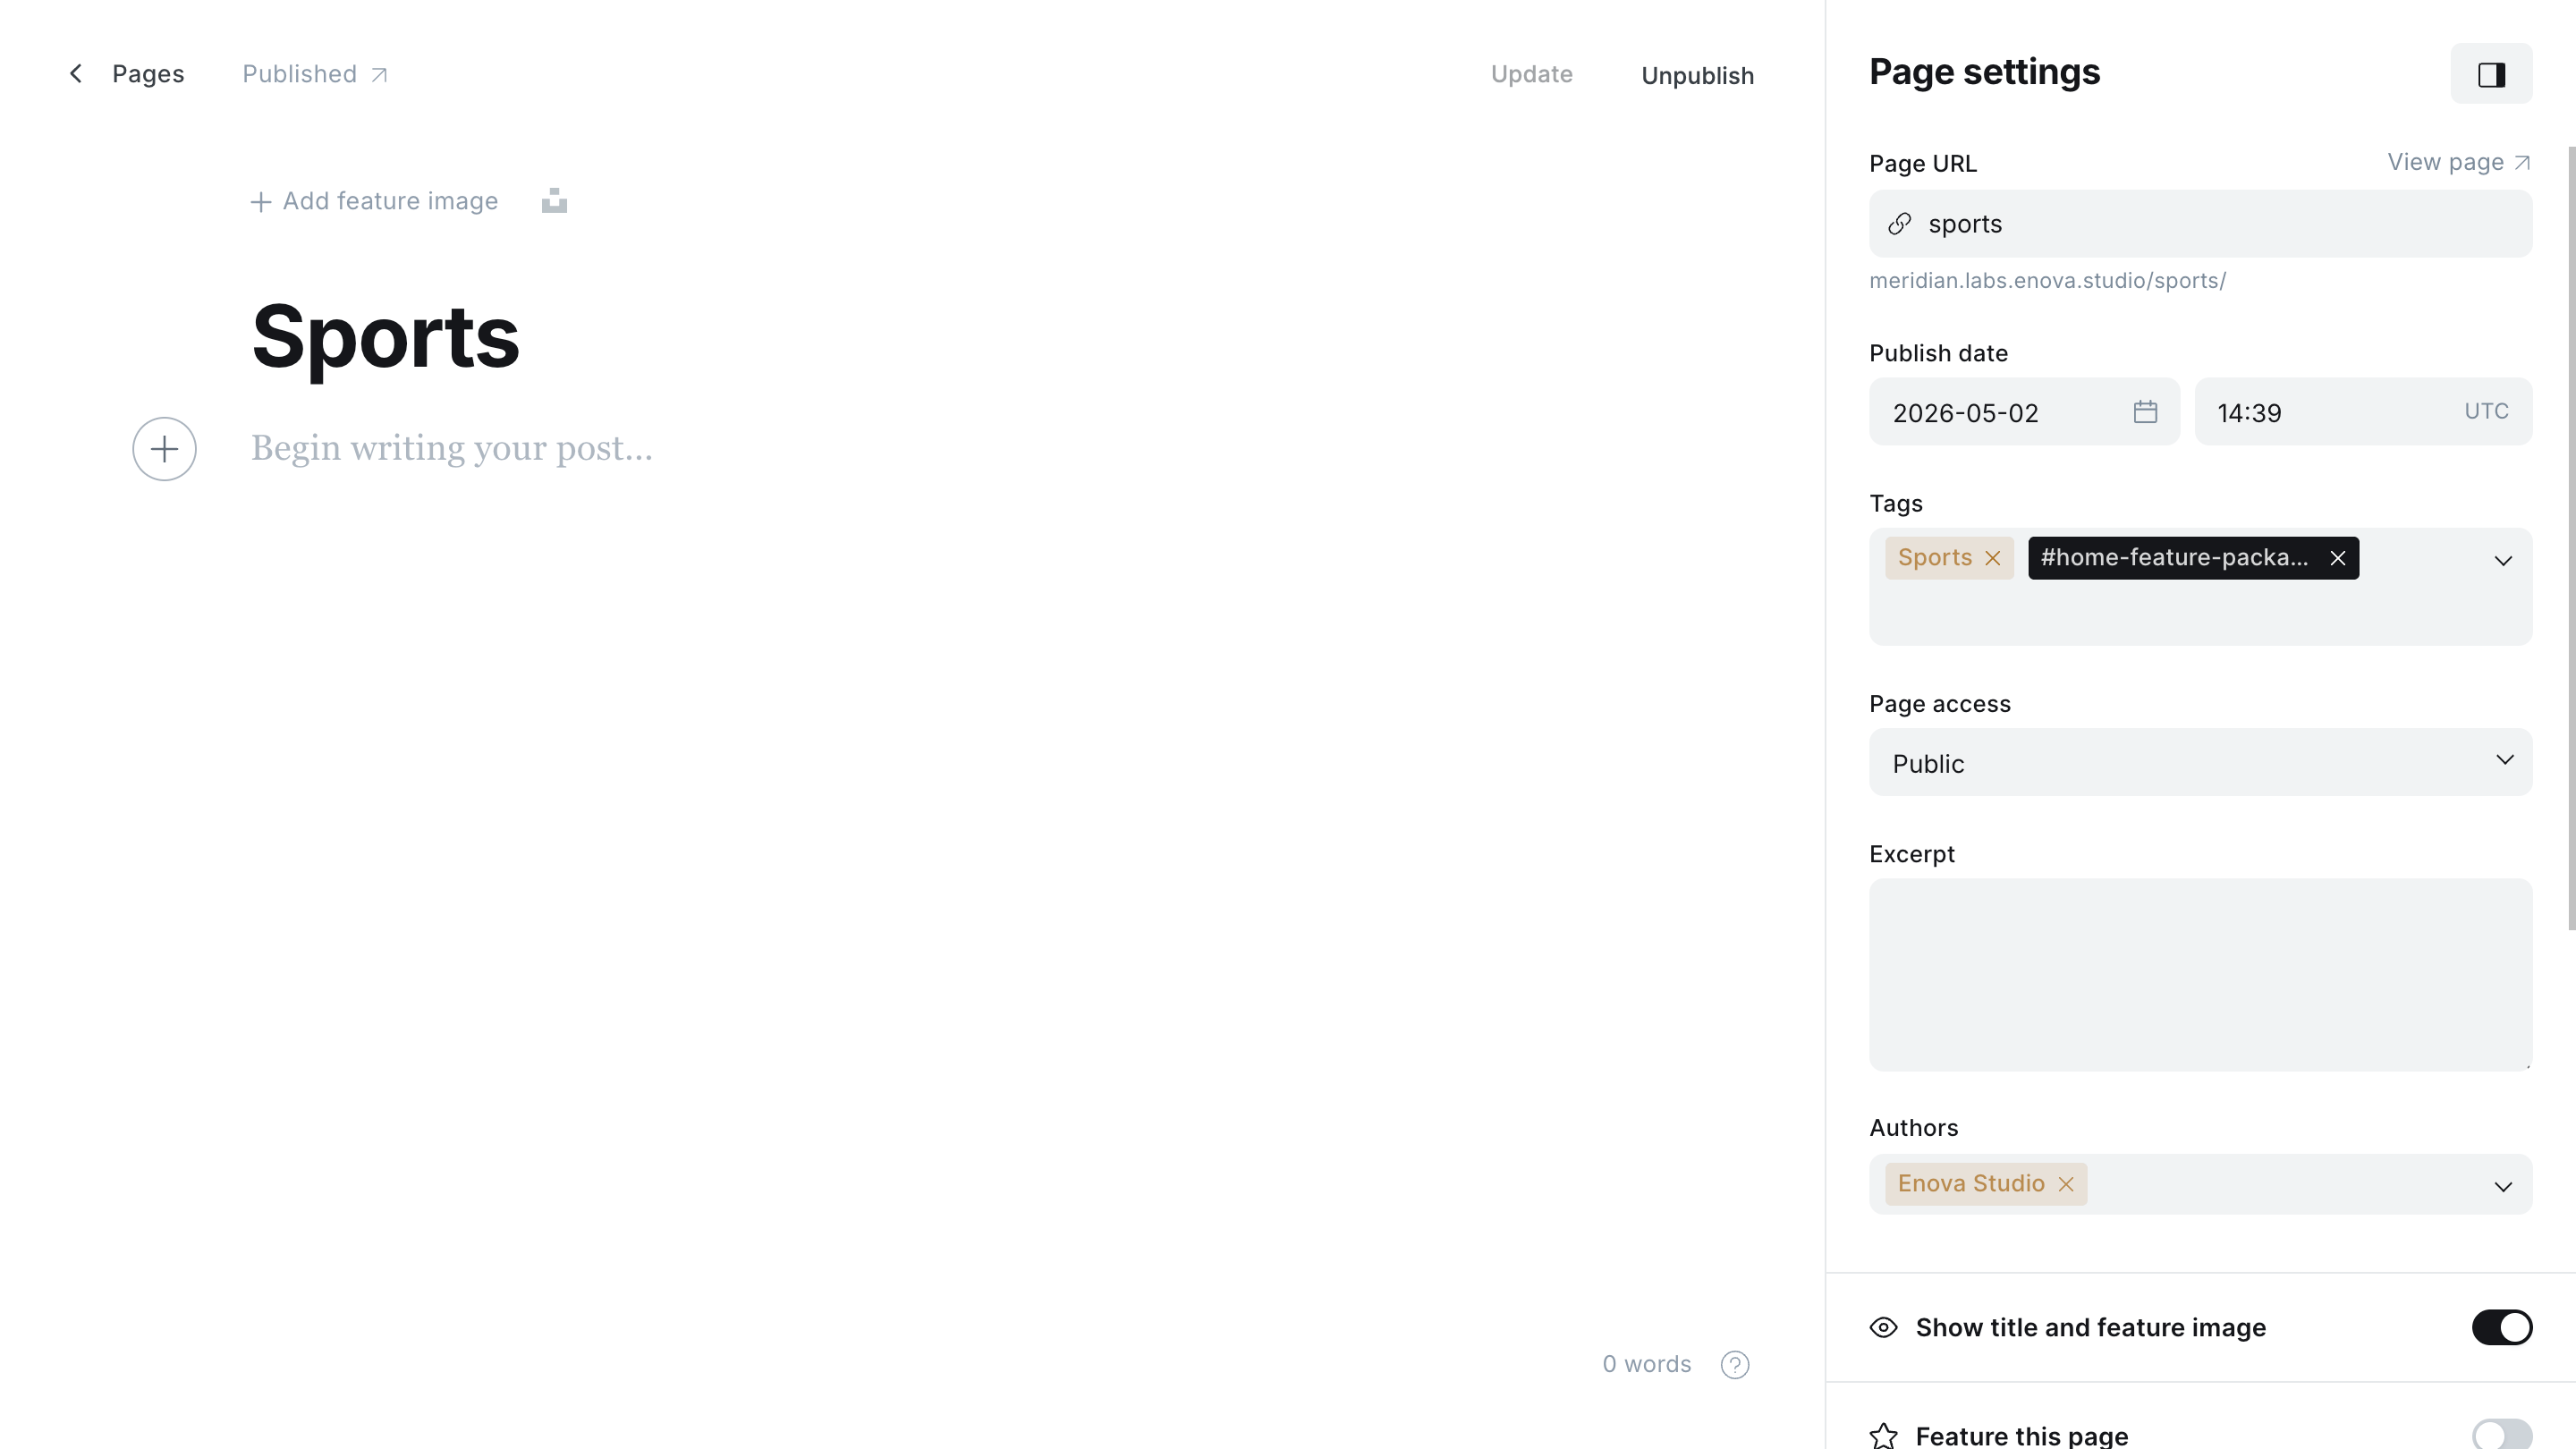Remove the Sports tag
Image resolution: width=2576 pixels, height=1449 pixels.
pyautogui.click(x=1992, y=558)
